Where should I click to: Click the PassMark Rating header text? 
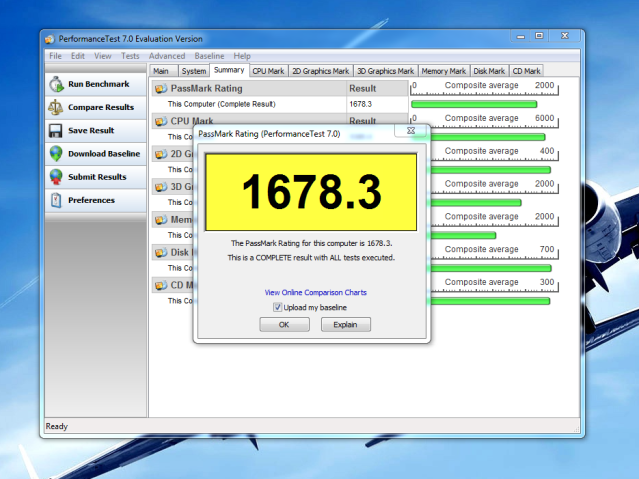pos(206,88)
